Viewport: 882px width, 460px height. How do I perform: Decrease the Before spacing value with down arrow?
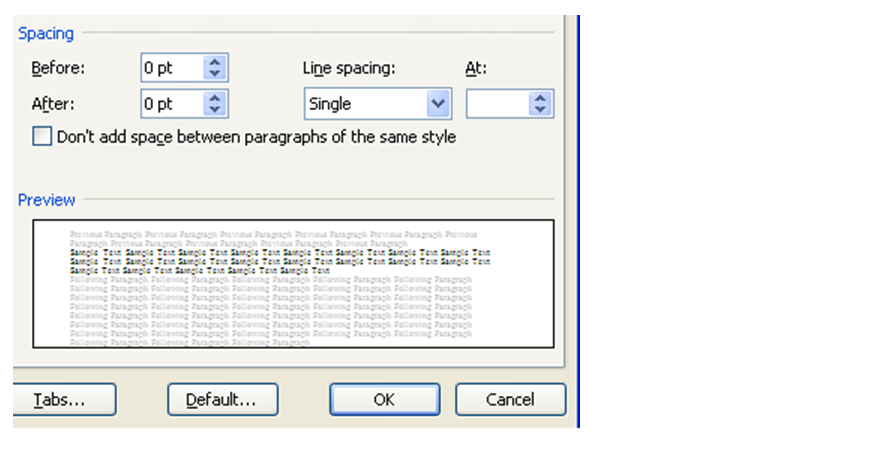(x=215, y=74)
